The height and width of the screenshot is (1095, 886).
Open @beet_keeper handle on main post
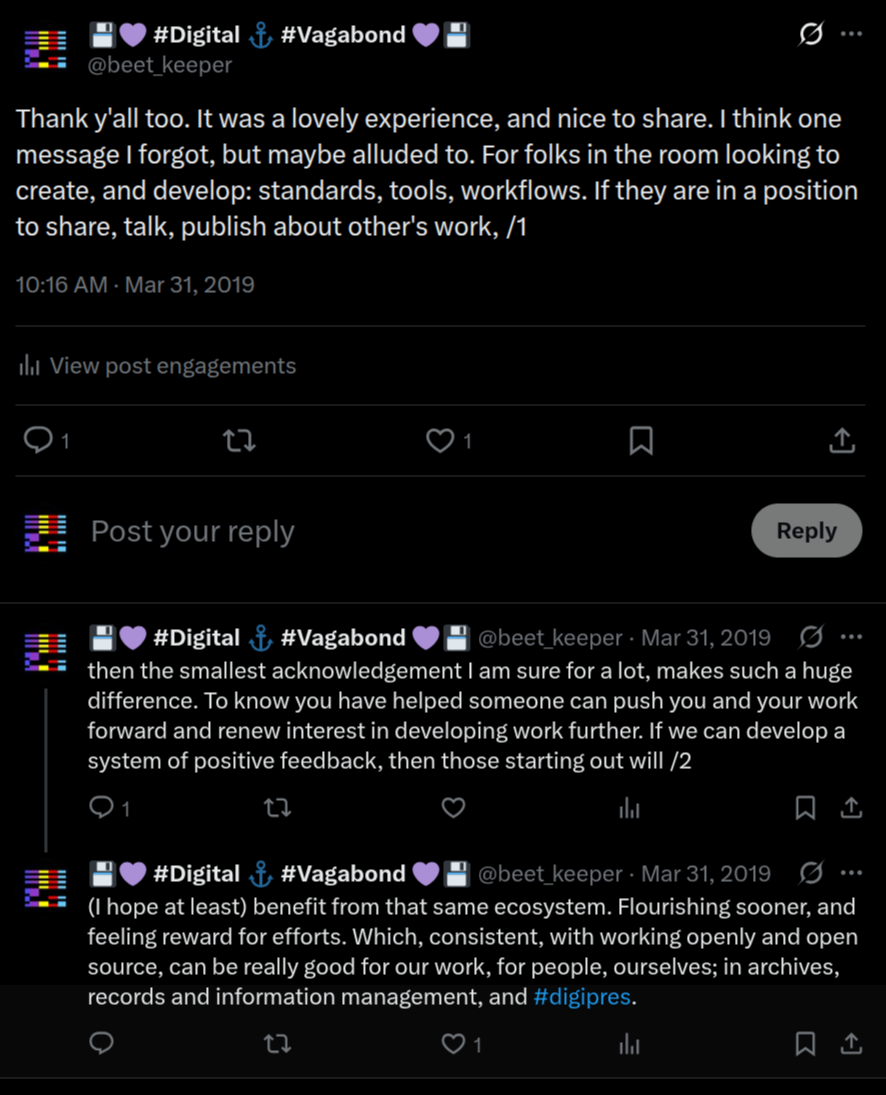[x=161, y=65]
